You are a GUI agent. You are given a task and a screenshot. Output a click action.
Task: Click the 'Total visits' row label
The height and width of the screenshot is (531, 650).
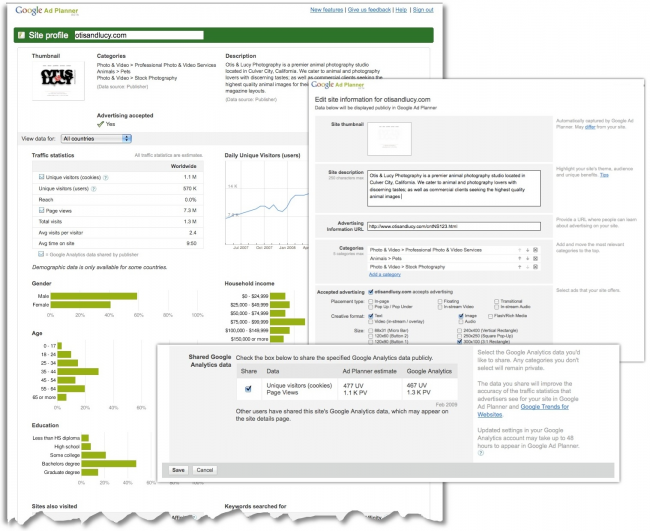pyautogui.click(x=50, y=222)
